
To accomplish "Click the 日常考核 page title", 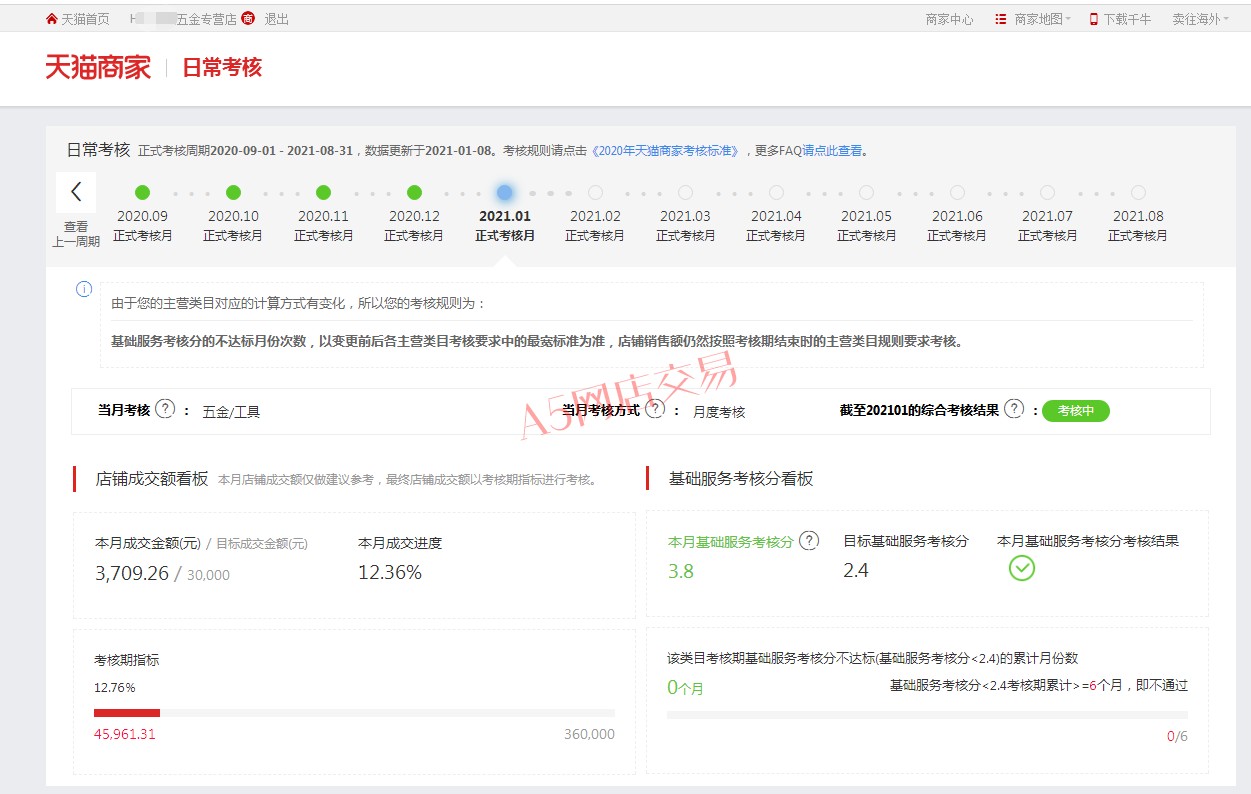I will (222, 67).
